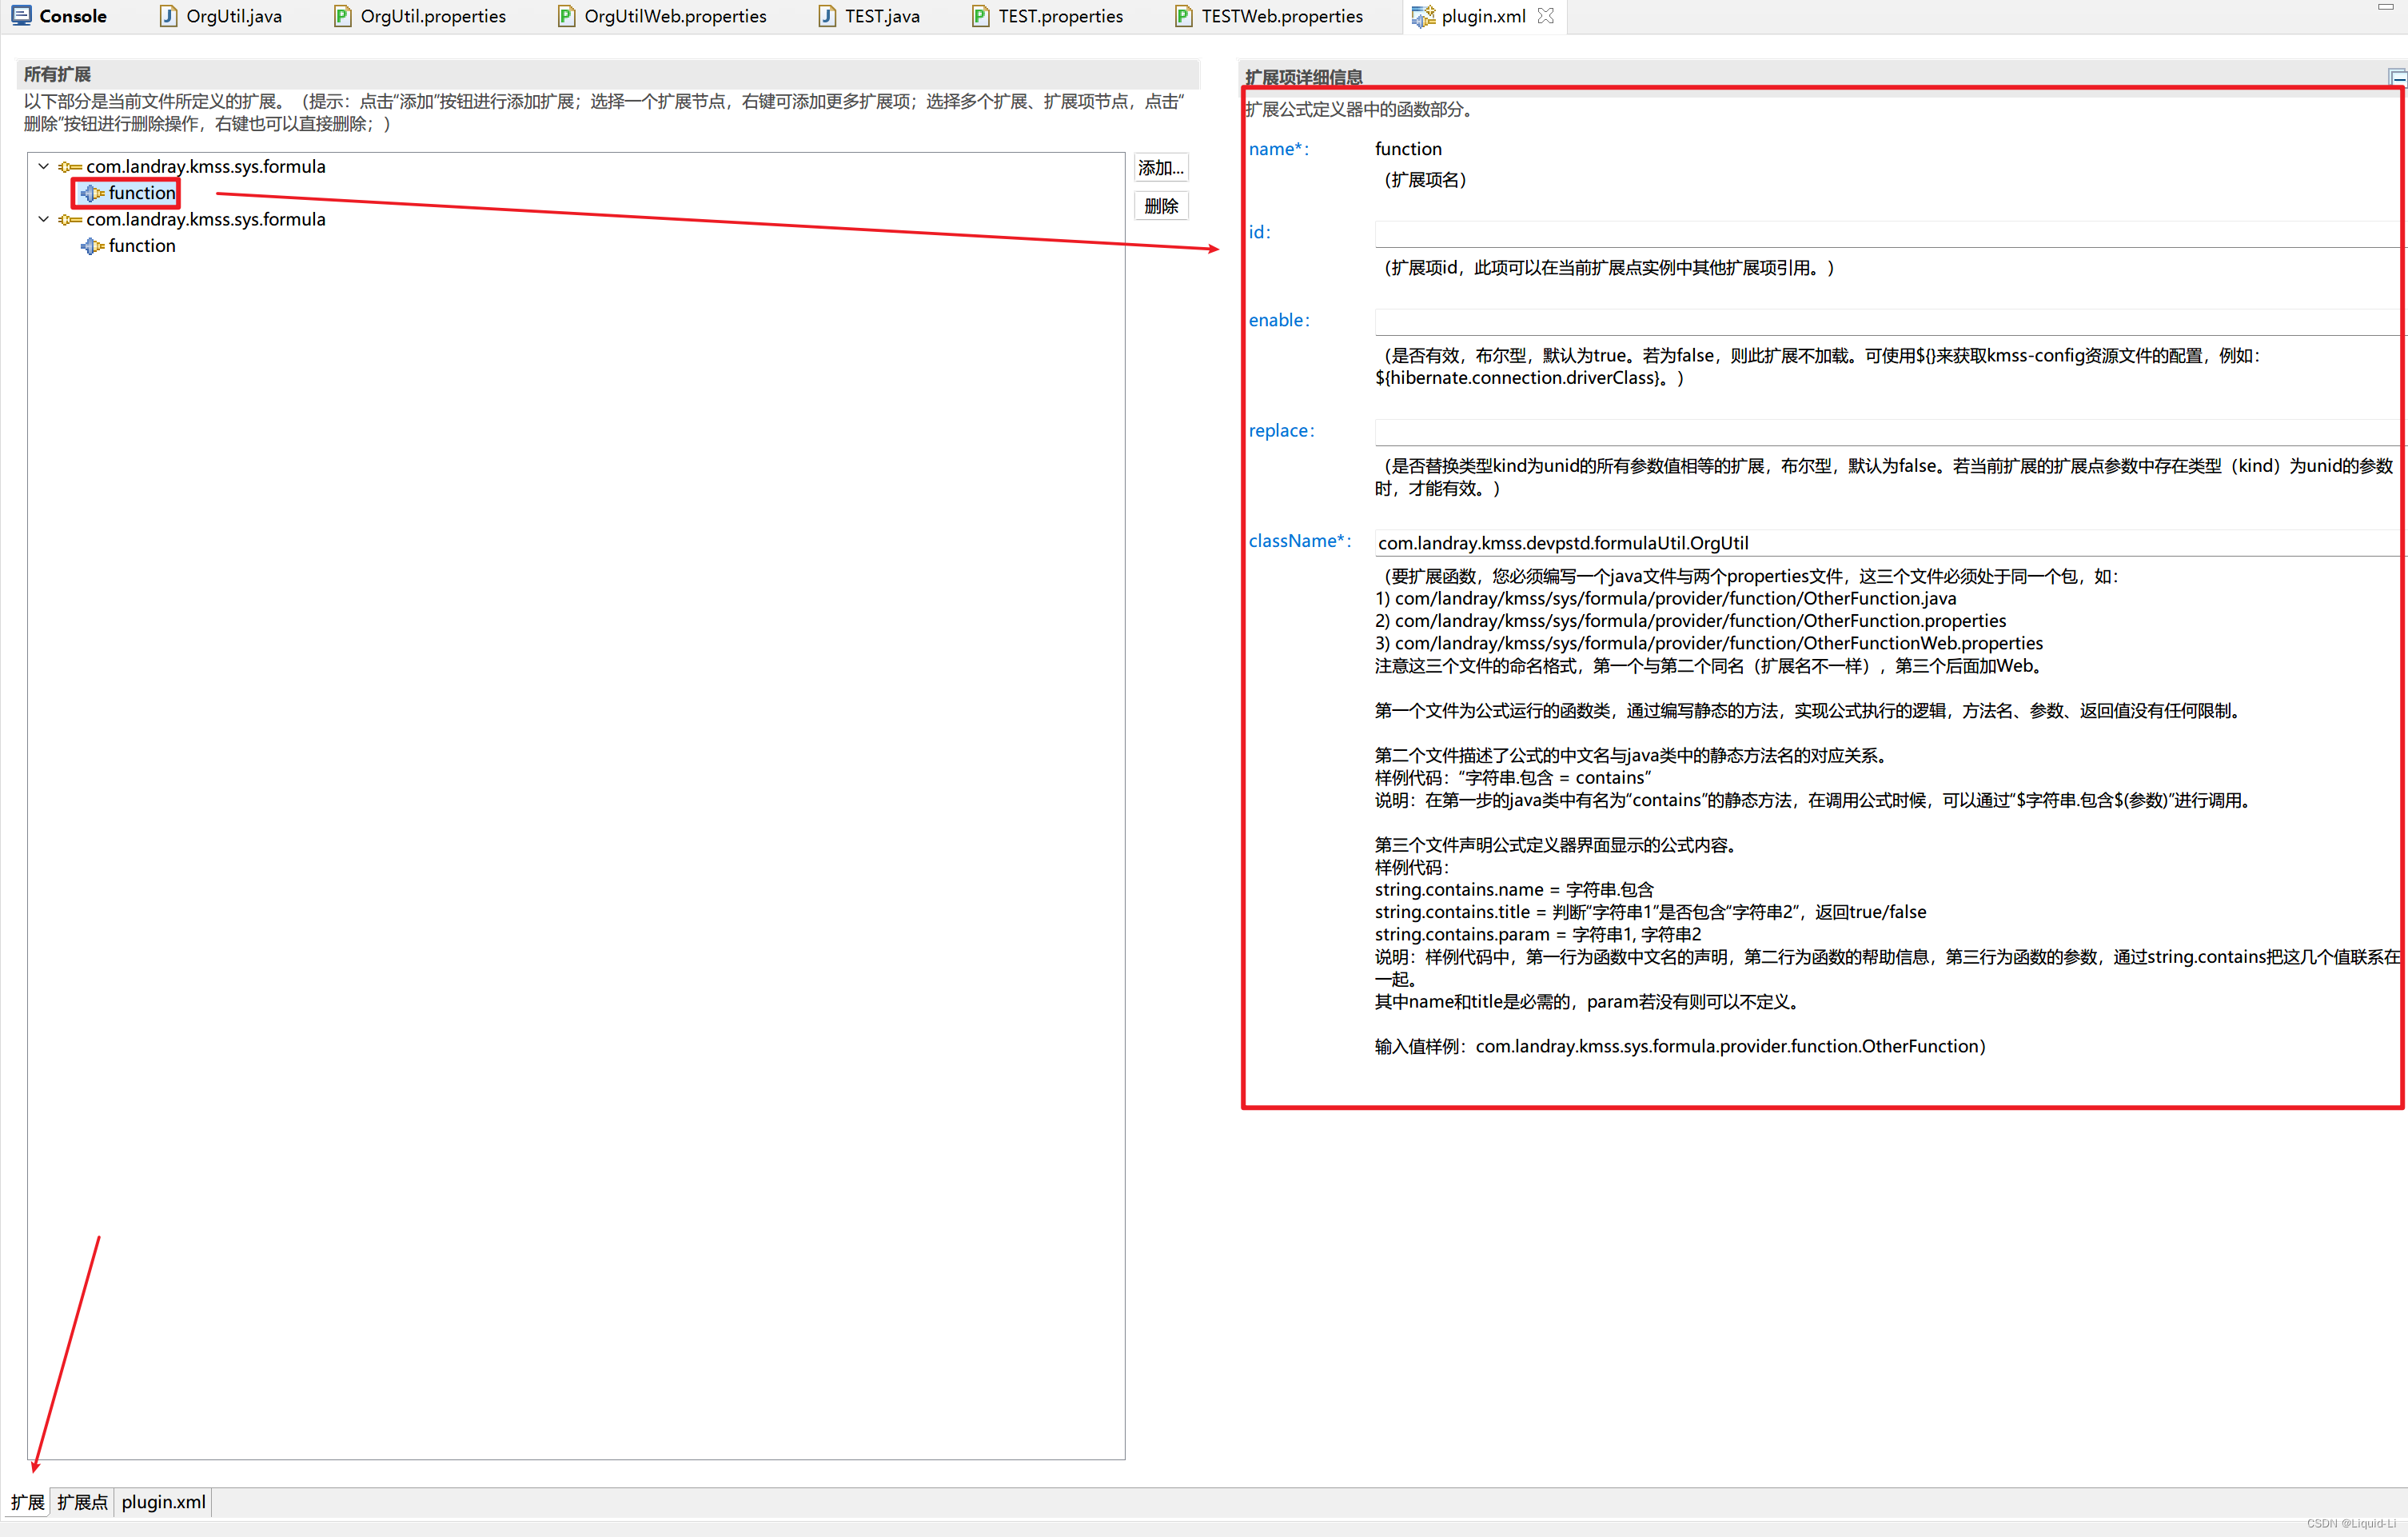Close the plugin.xml editor tab

point(1546,15)
